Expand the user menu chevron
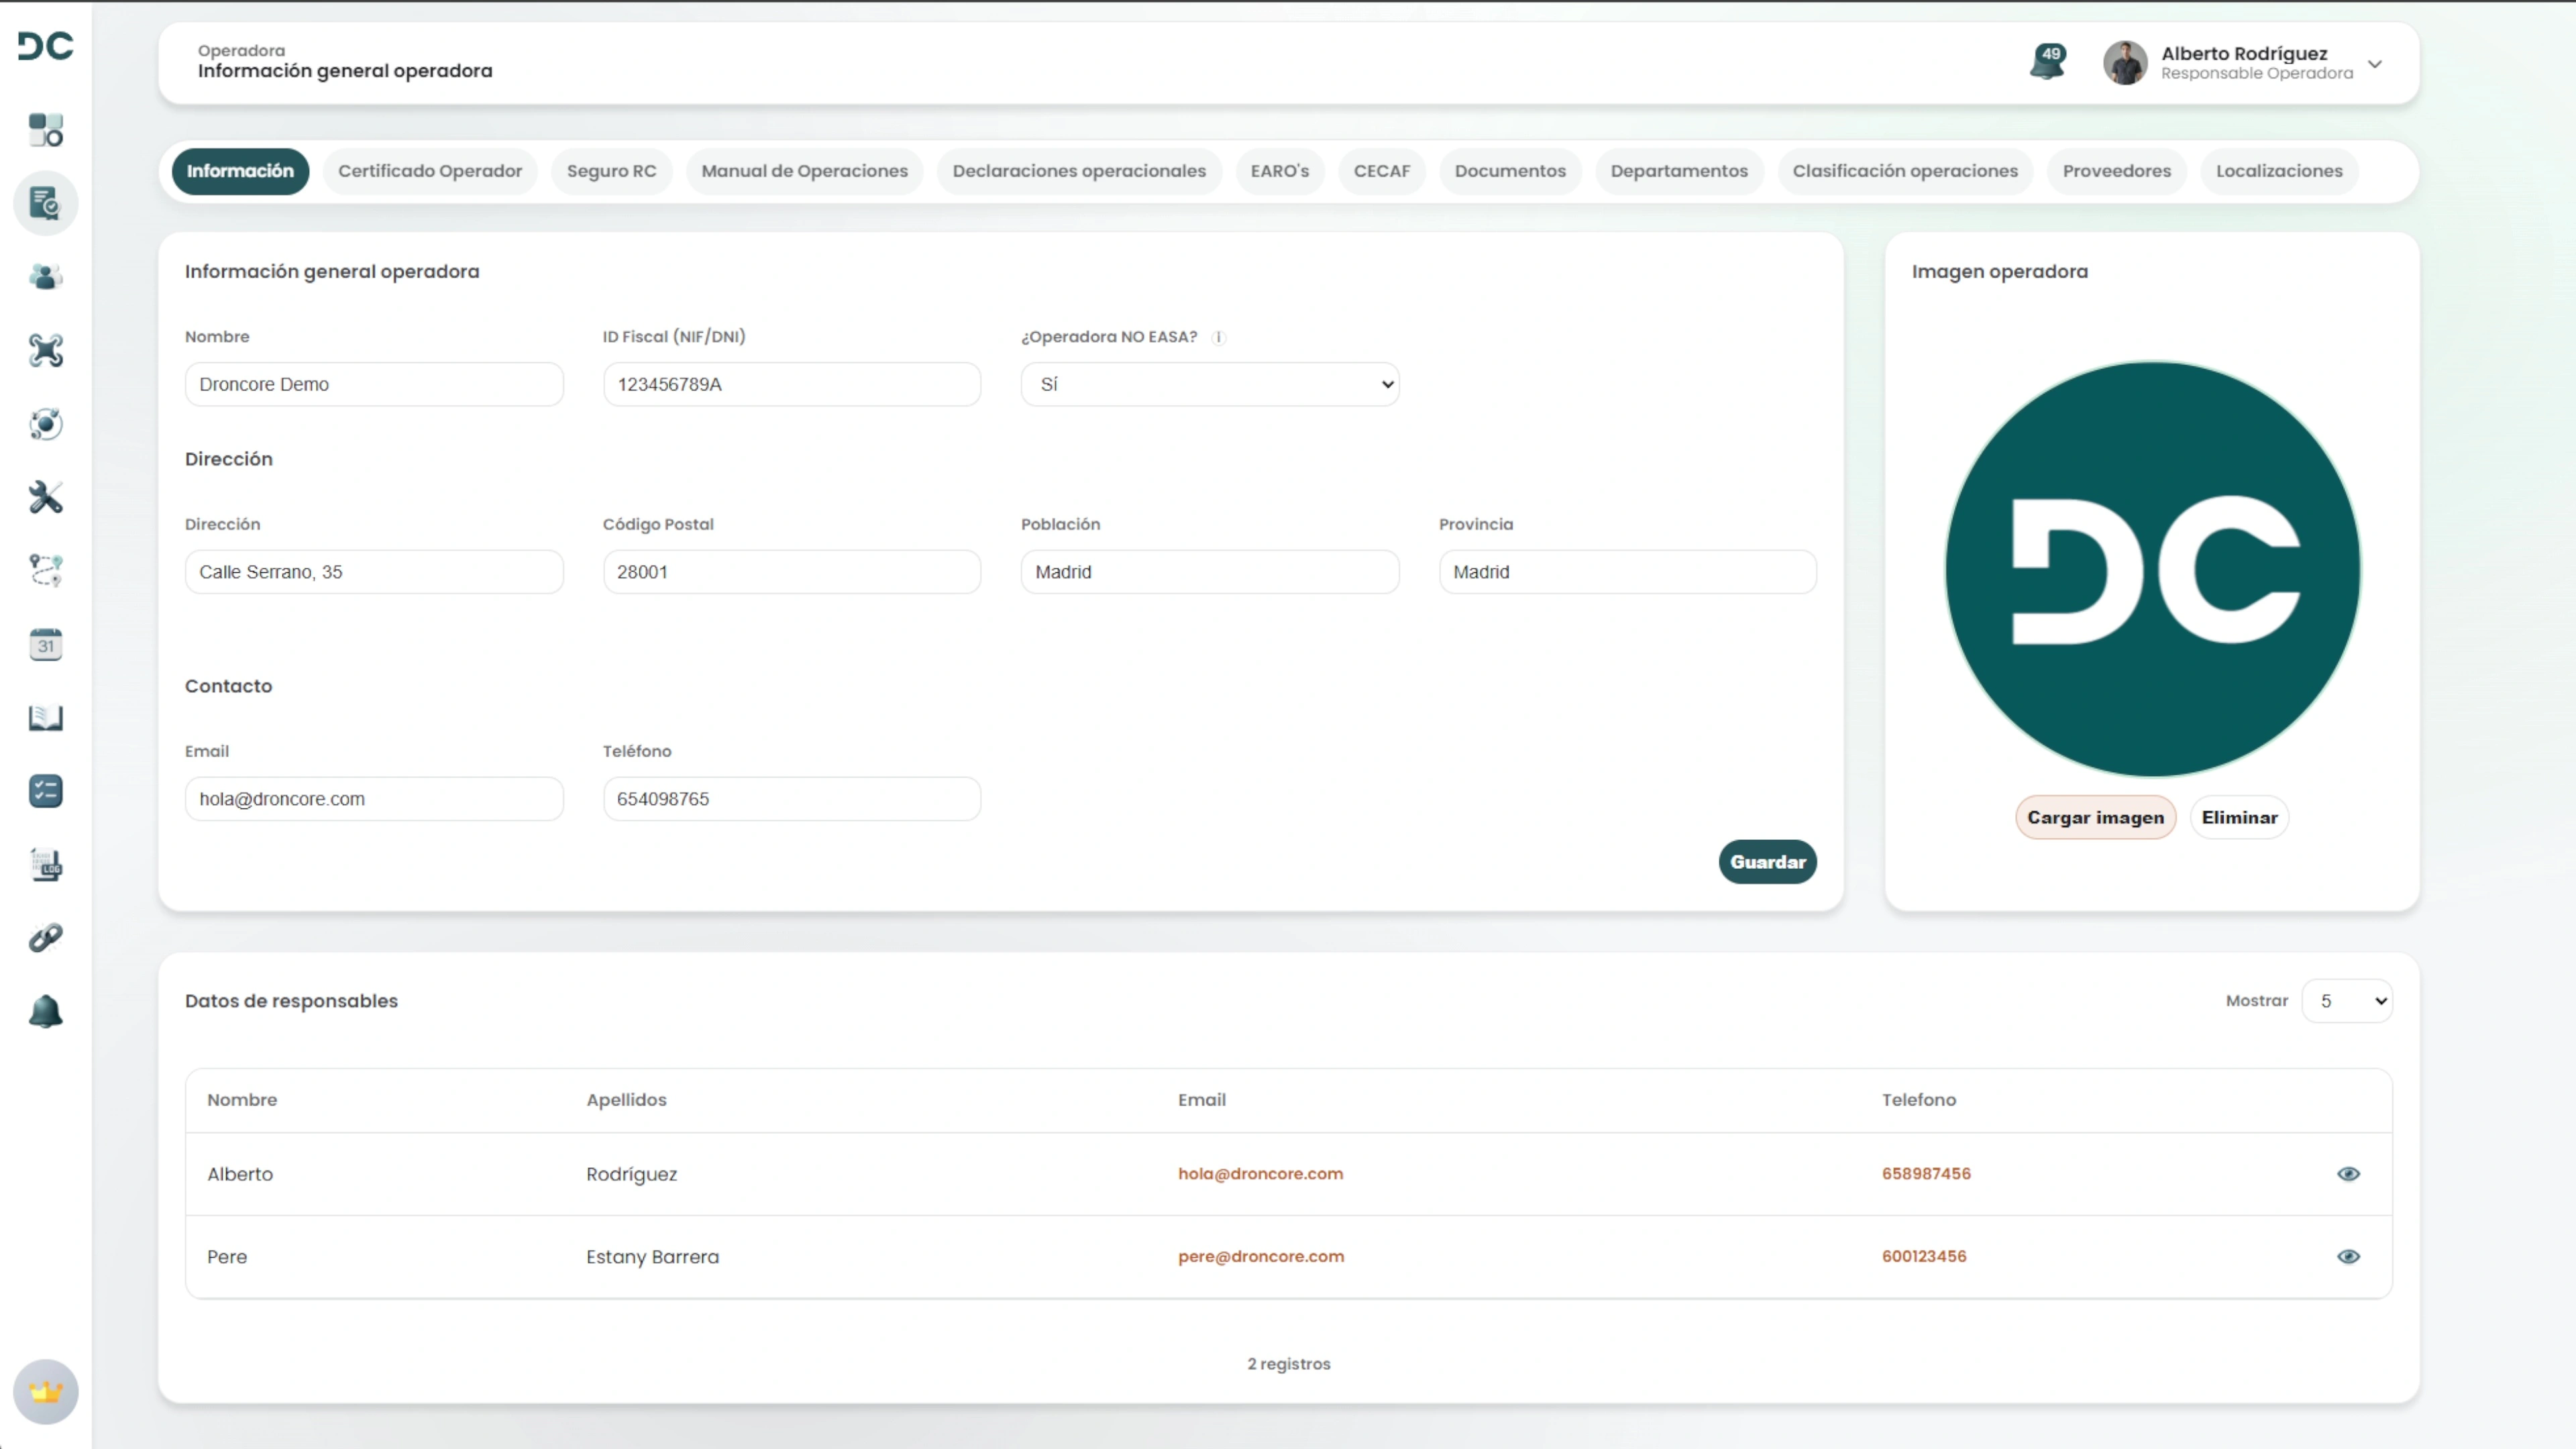Screen dimensions: 2576x1449 [2375, 64]
